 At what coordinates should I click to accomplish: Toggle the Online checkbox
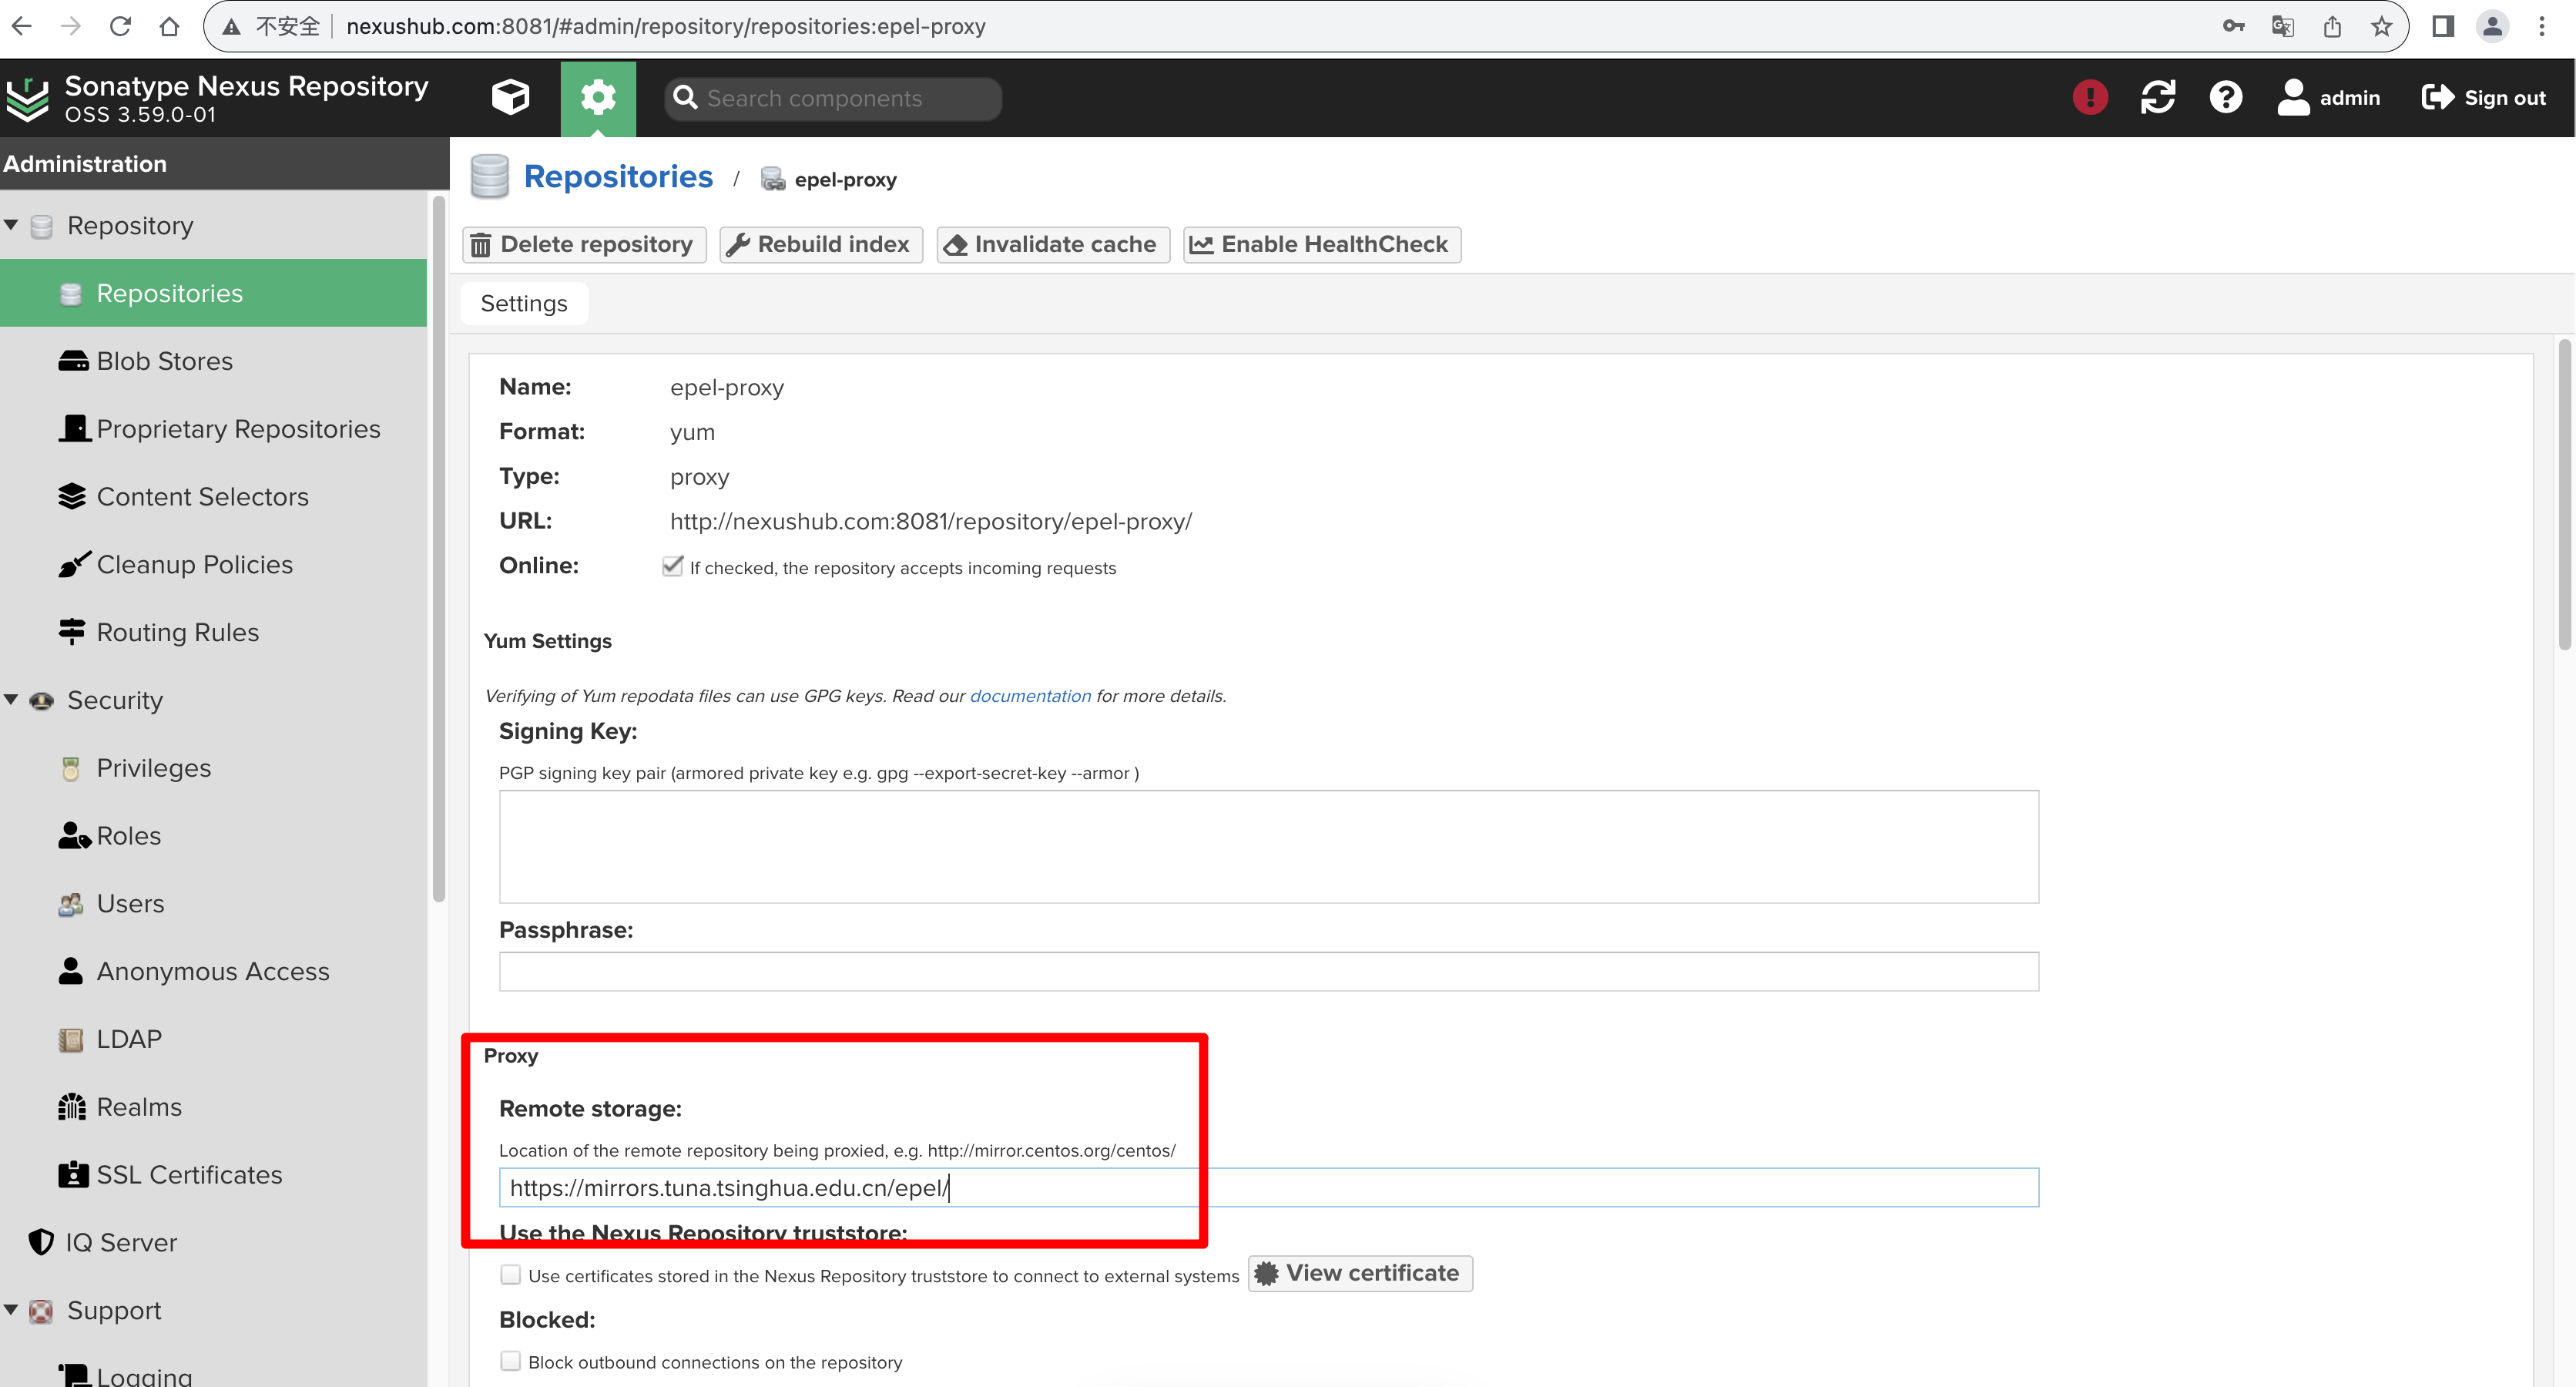[x=673, y=566]
